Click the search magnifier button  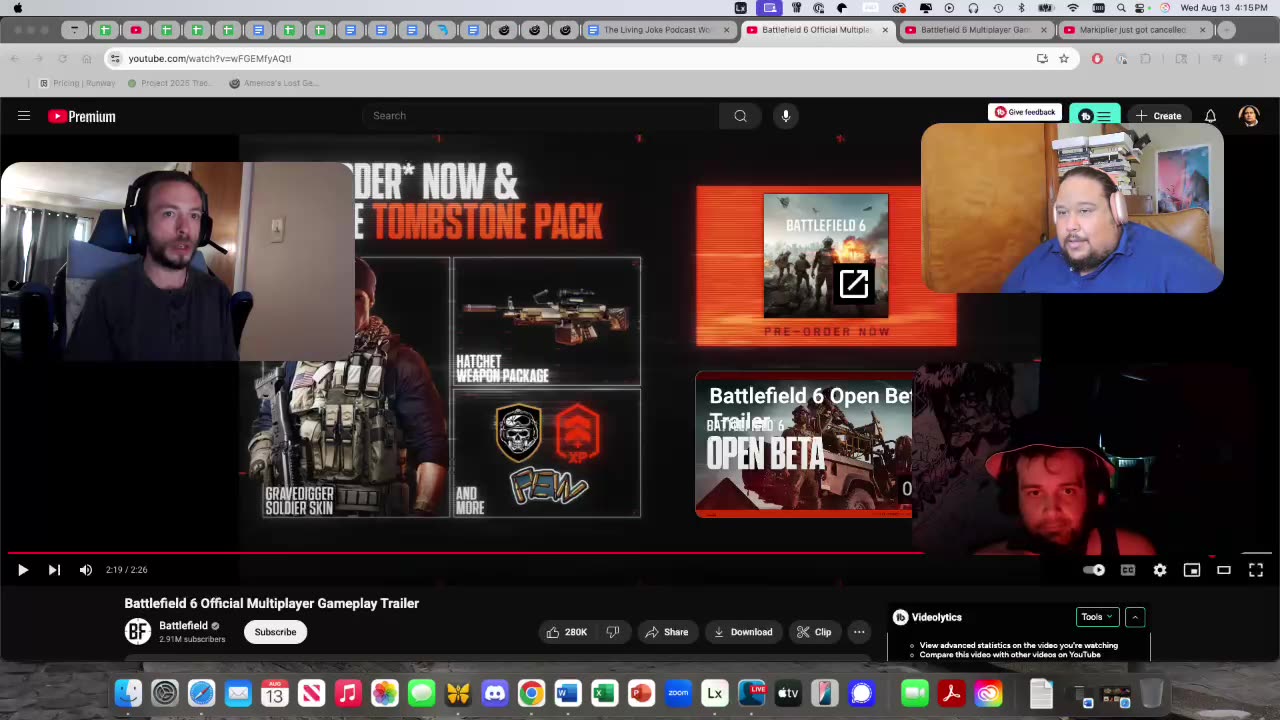tap(740, 116)
